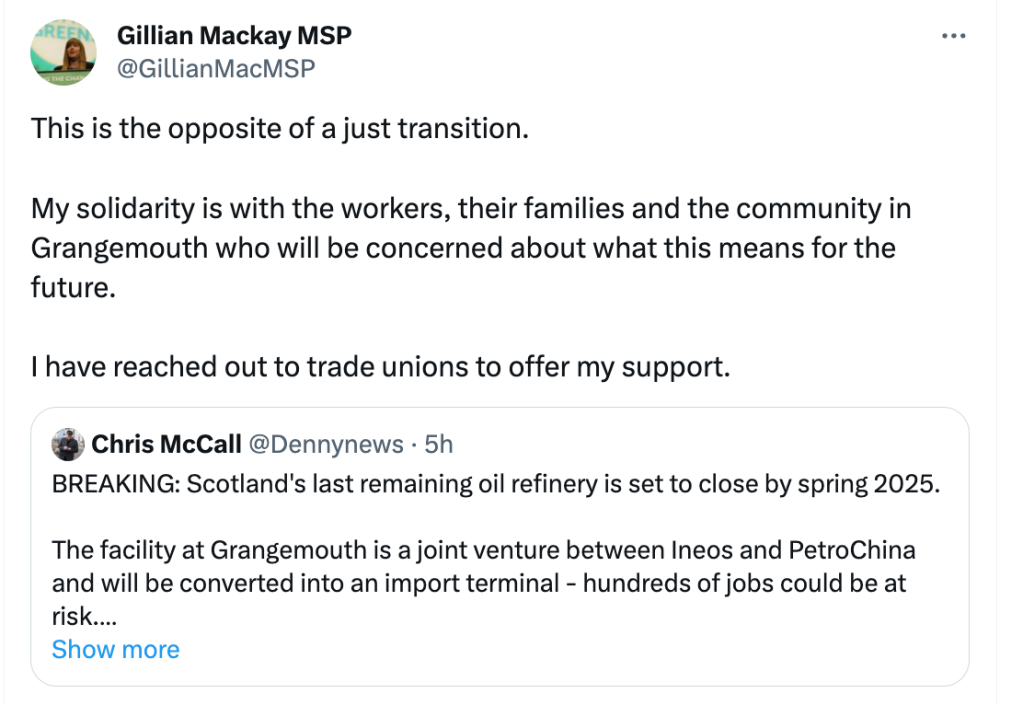Click the BREAKING headline line in quoted tweet
1023x705 pixels.
point(495,485)
